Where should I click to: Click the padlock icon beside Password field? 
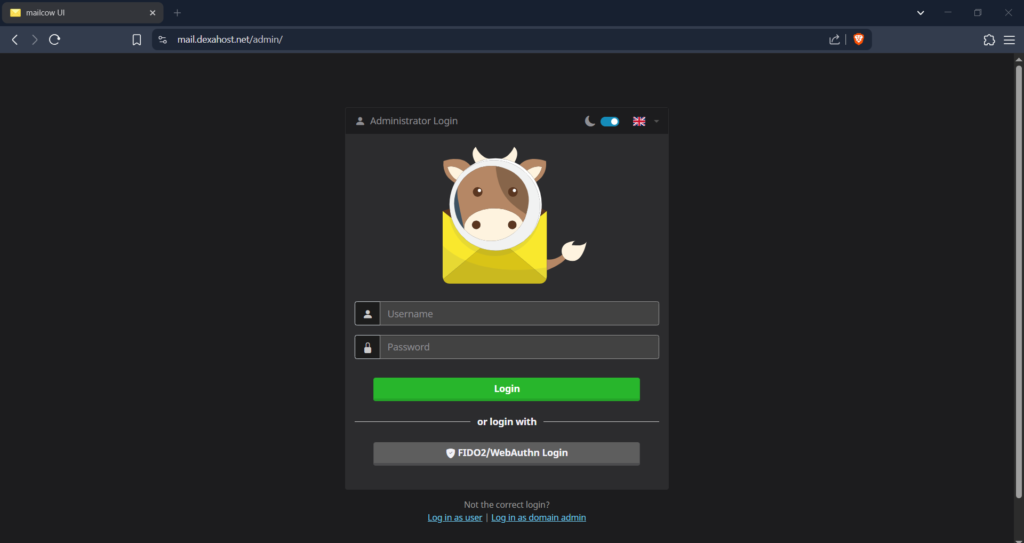(x=368, y=347)
